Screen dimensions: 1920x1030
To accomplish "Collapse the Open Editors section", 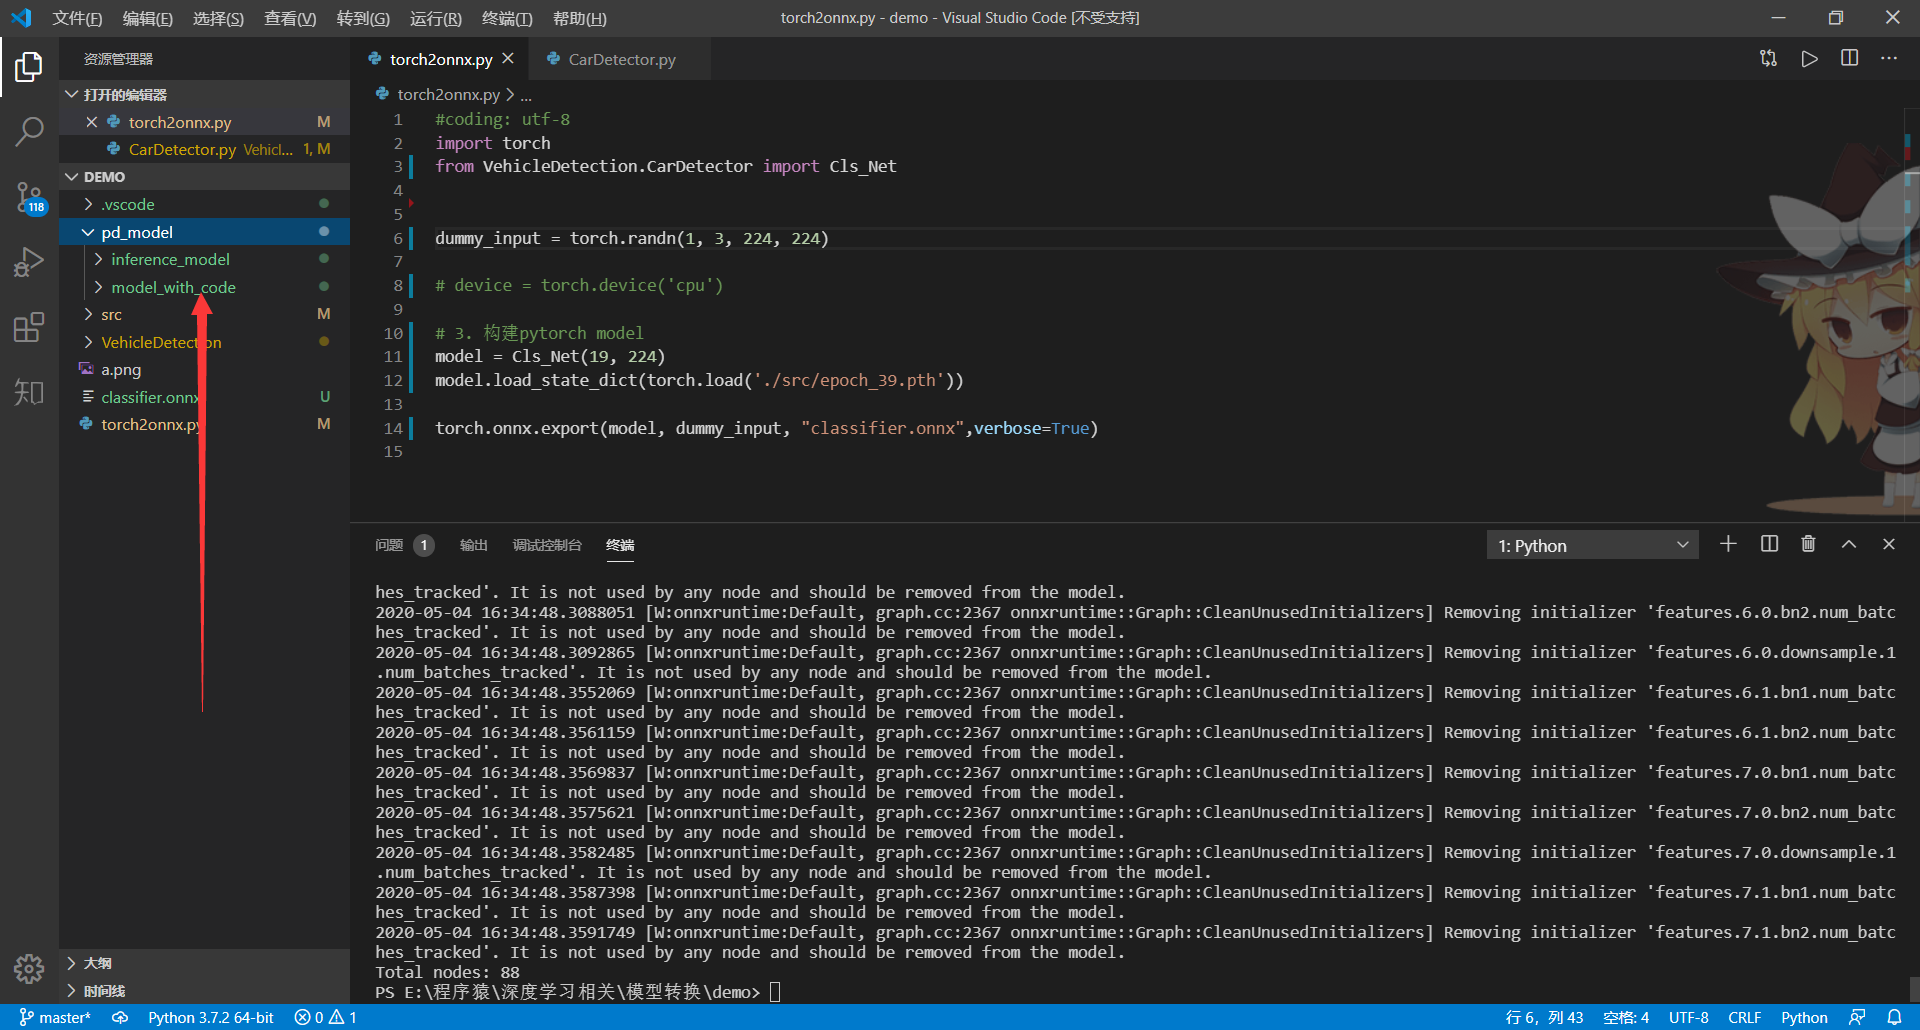I will coord(204,94).
